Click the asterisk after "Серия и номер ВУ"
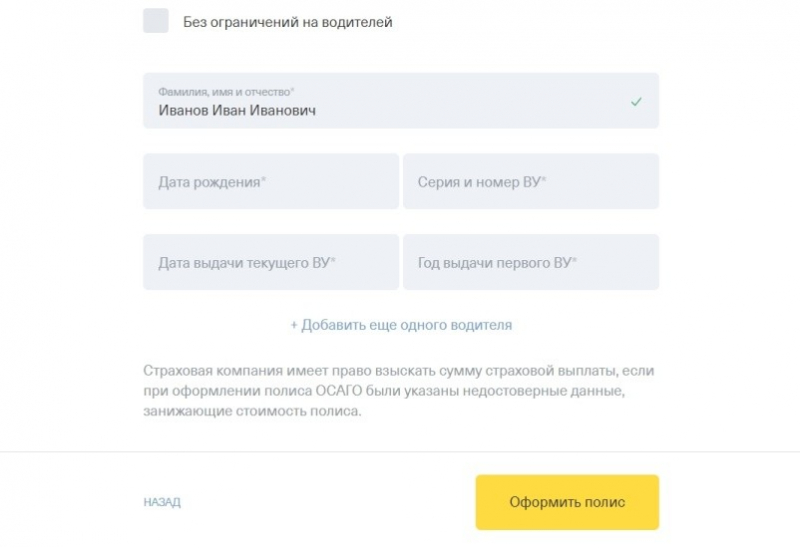Screen dimensions: 800x548 tap(544, 180)
